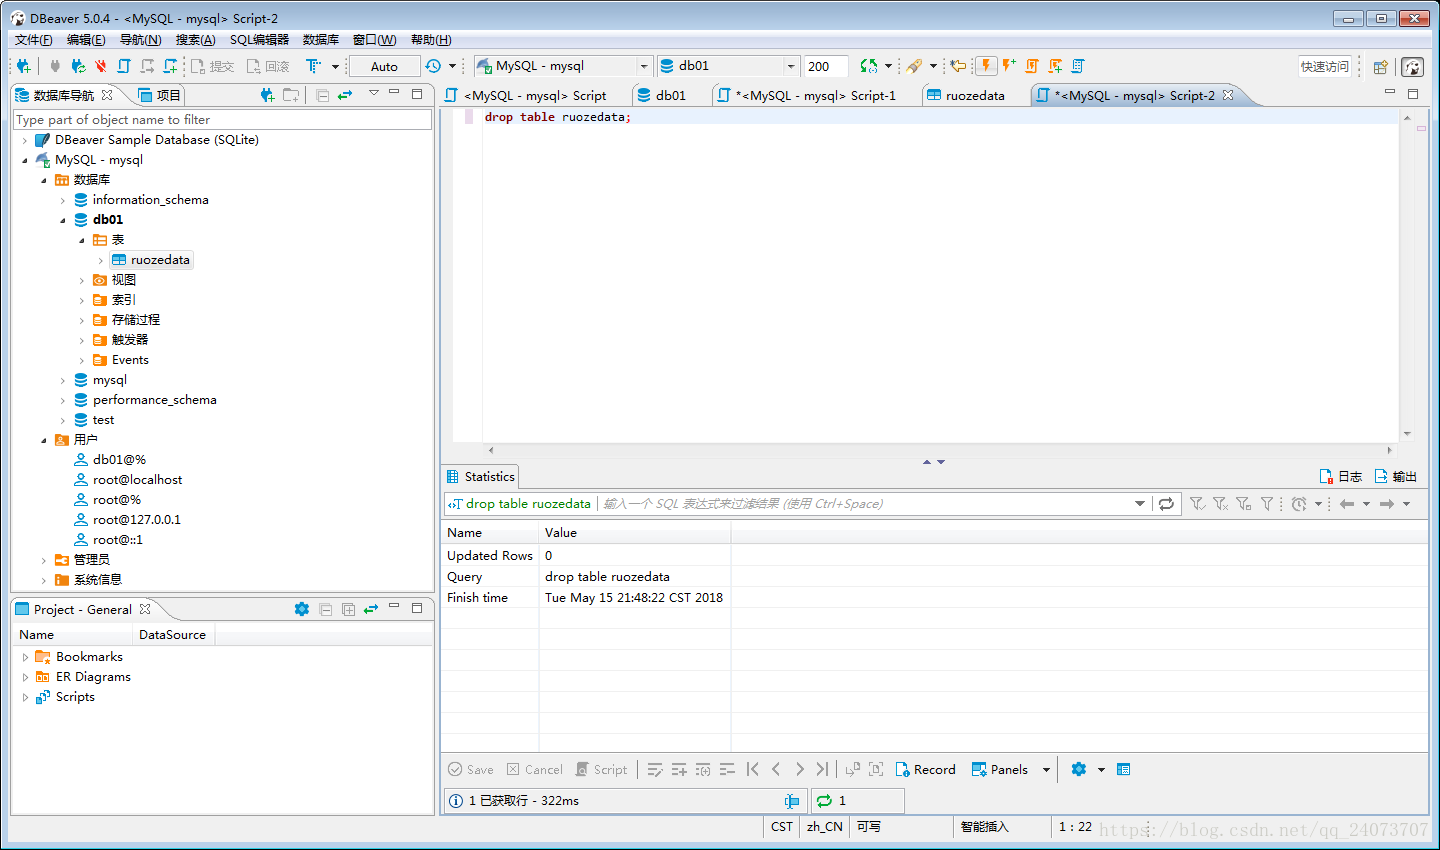1440x850 pixels.
Task: Expand the Bookmarks folder in Project panel
Action: 26,657
